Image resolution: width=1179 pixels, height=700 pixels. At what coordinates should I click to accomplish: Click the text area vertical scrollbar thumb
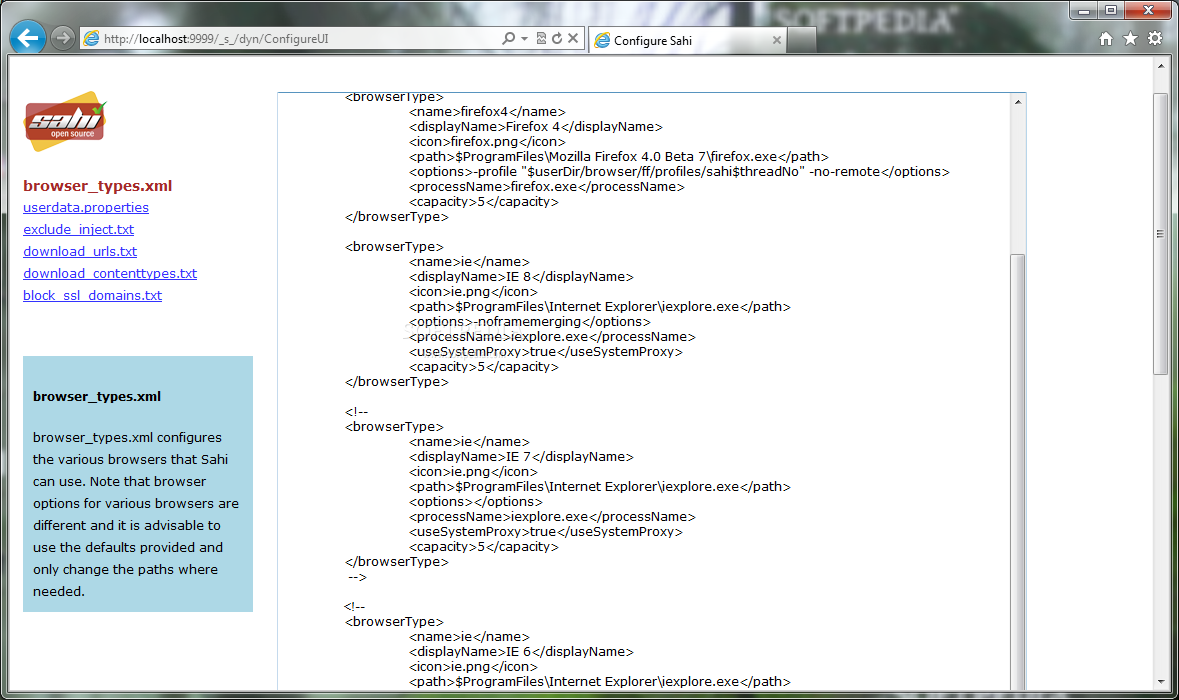pyautogui.click(x=1018, y=474)
